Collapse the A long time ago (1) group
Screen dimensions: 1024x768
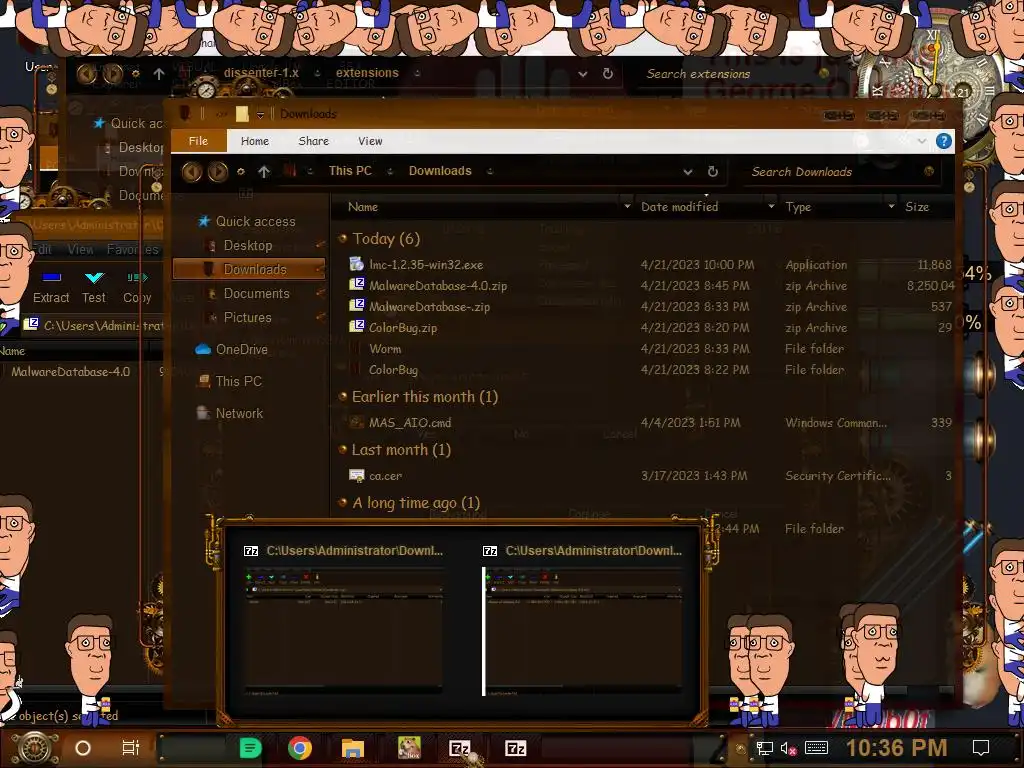[343, 502]
